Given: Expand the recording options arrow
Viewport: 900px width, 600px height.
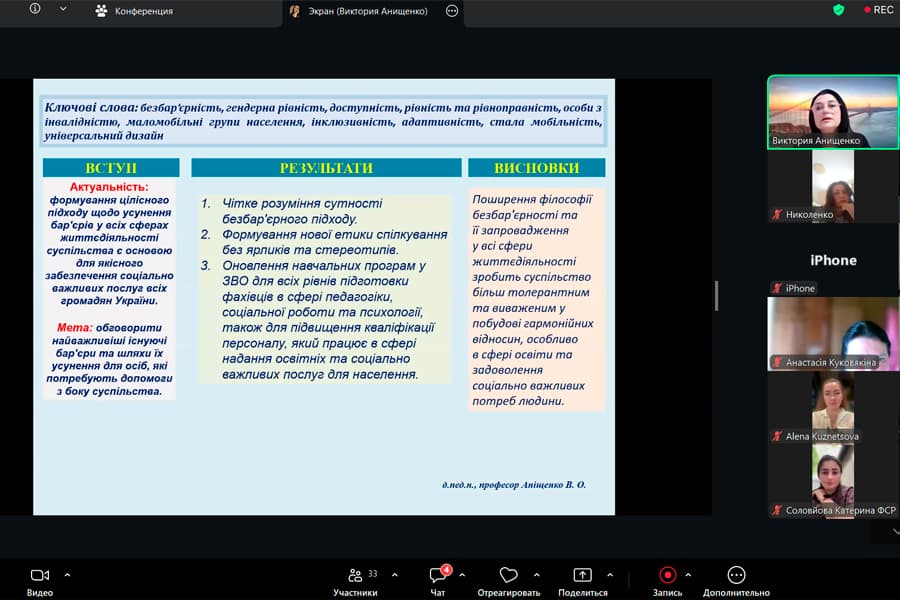Looking at the screenshot, I should tap(688, 574).
